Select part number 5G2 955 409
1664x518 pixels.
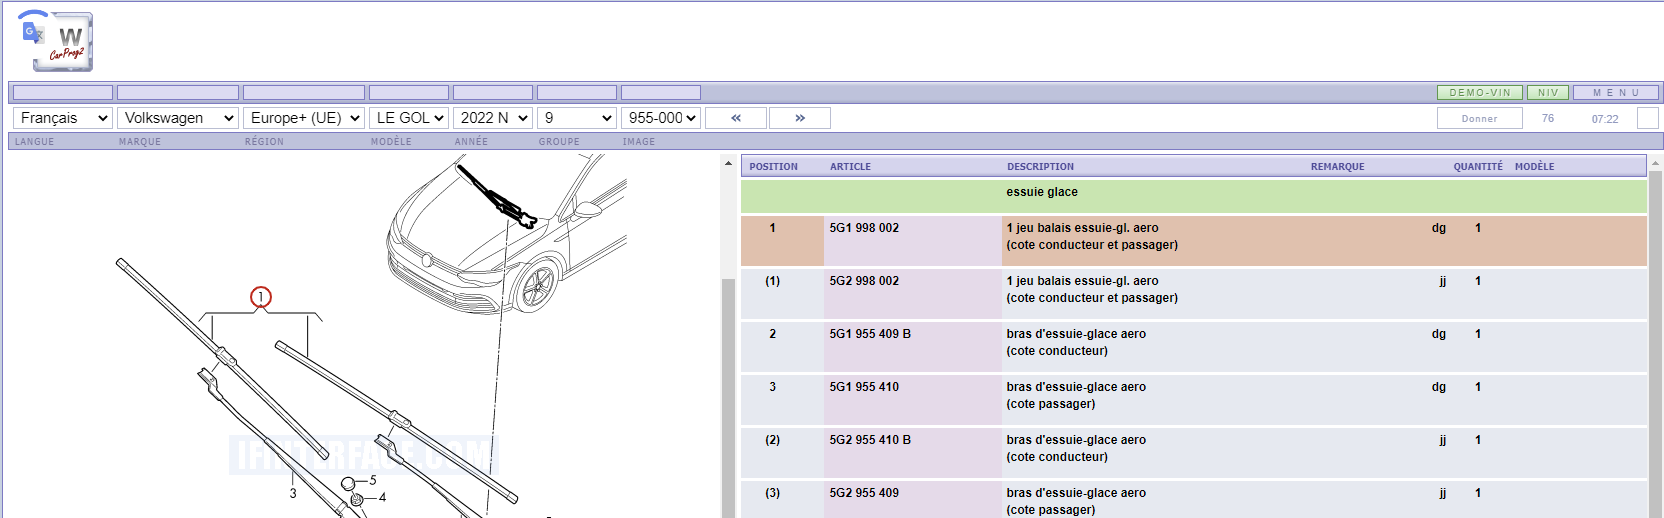(x=864, y=493)
